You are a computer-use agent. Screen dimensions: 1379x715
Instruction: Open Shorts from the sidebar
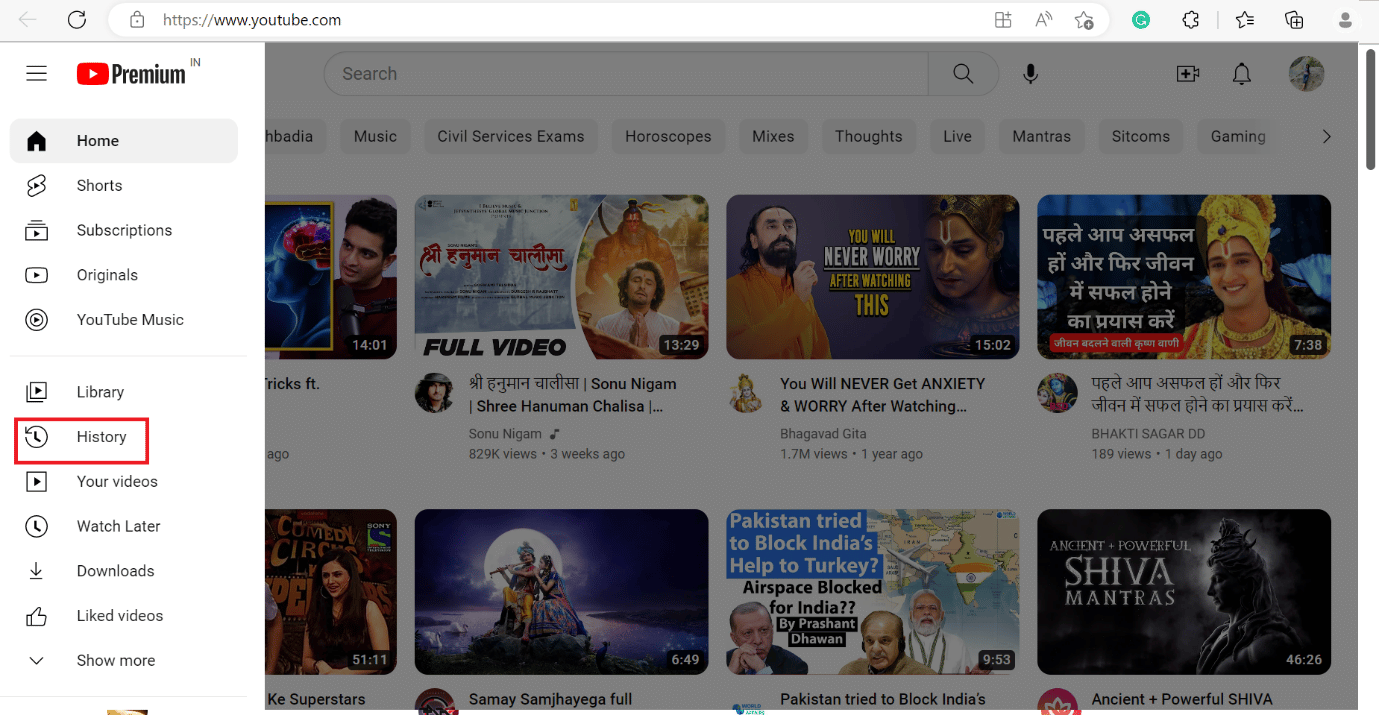(36, 185)
